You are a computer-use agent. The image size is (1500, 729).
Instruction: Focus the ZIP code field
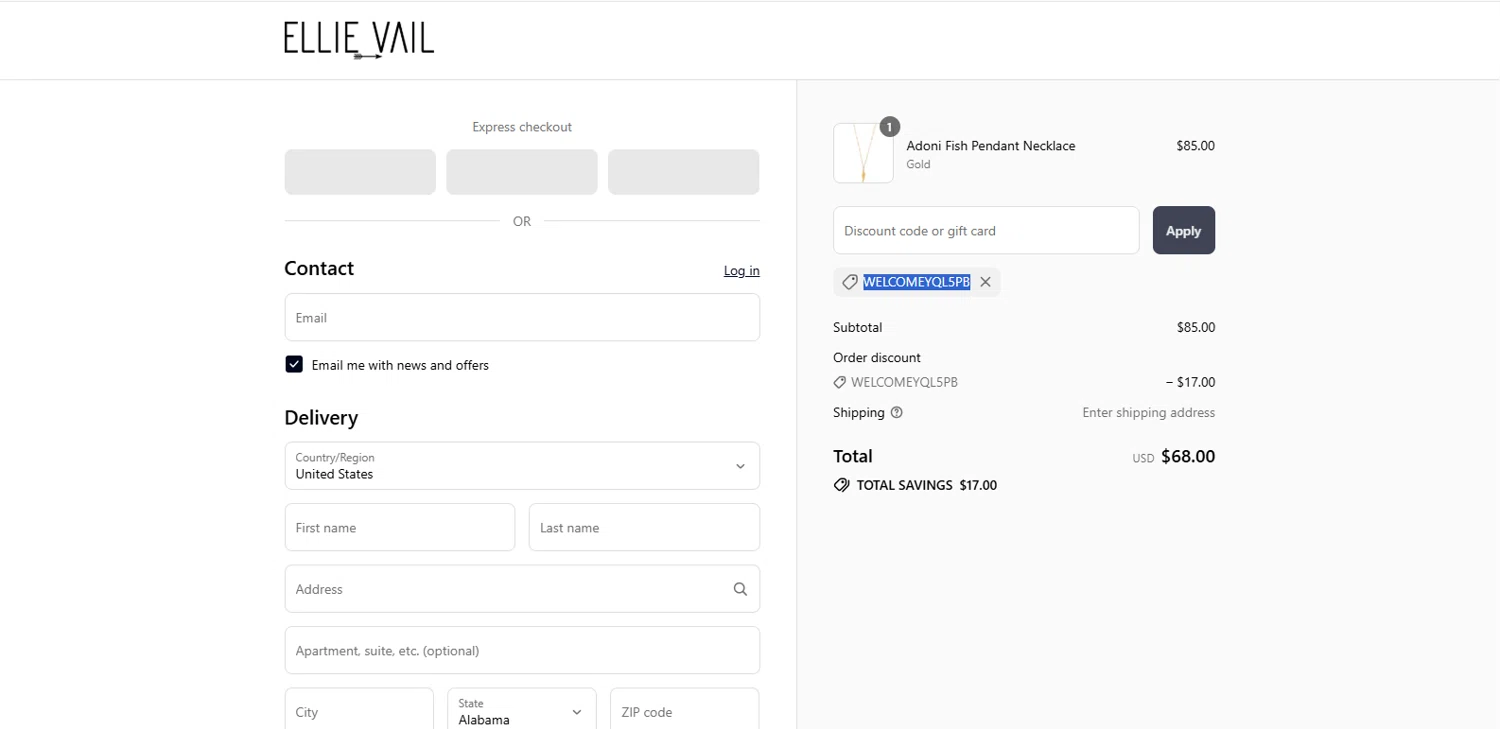point(684,711)
